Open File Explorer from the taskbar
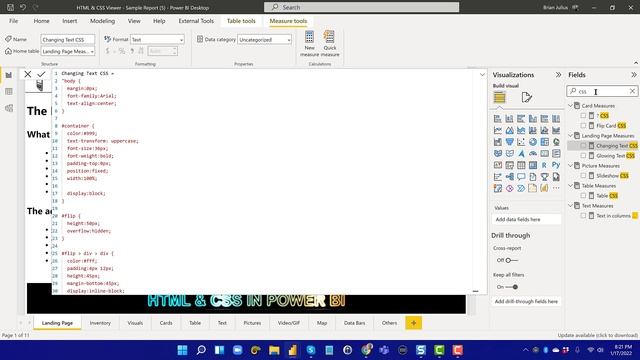Image resolution: width=640 pixels, height=360 pixels. pyautogui.click(x=274, y=350)
